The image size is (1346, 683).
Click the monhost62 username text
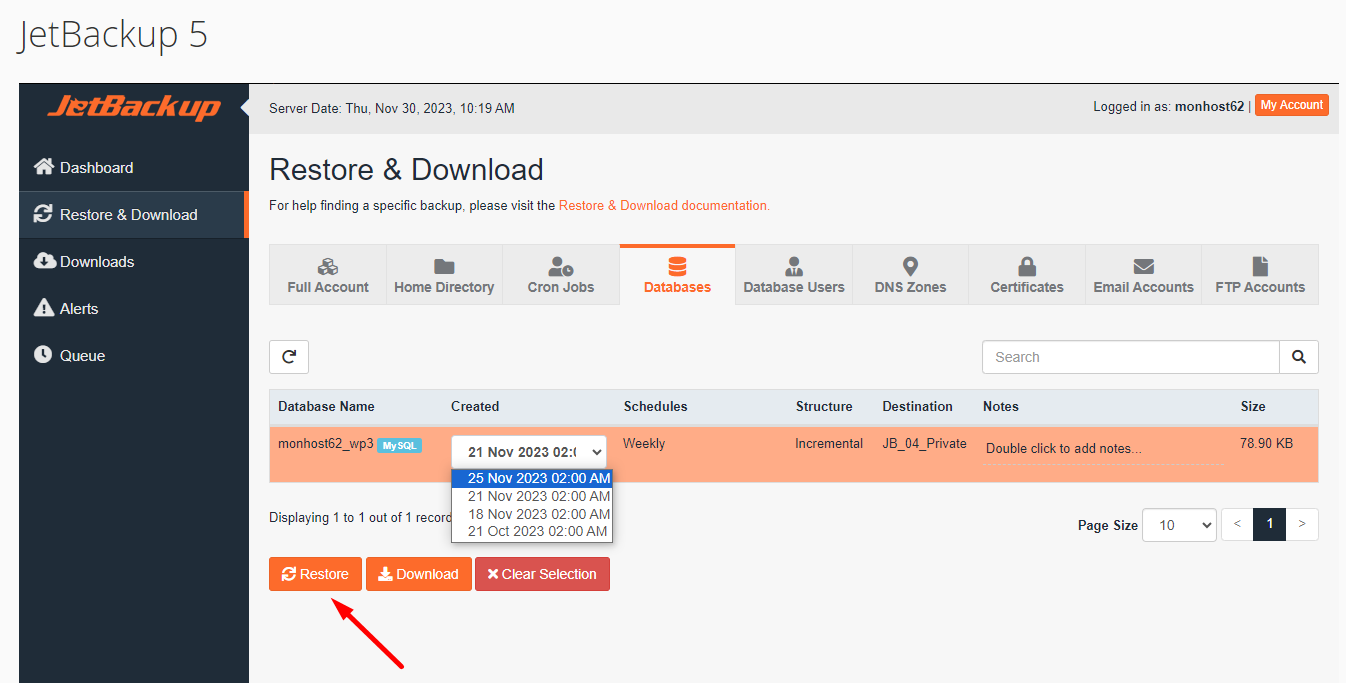[1209, 106]
